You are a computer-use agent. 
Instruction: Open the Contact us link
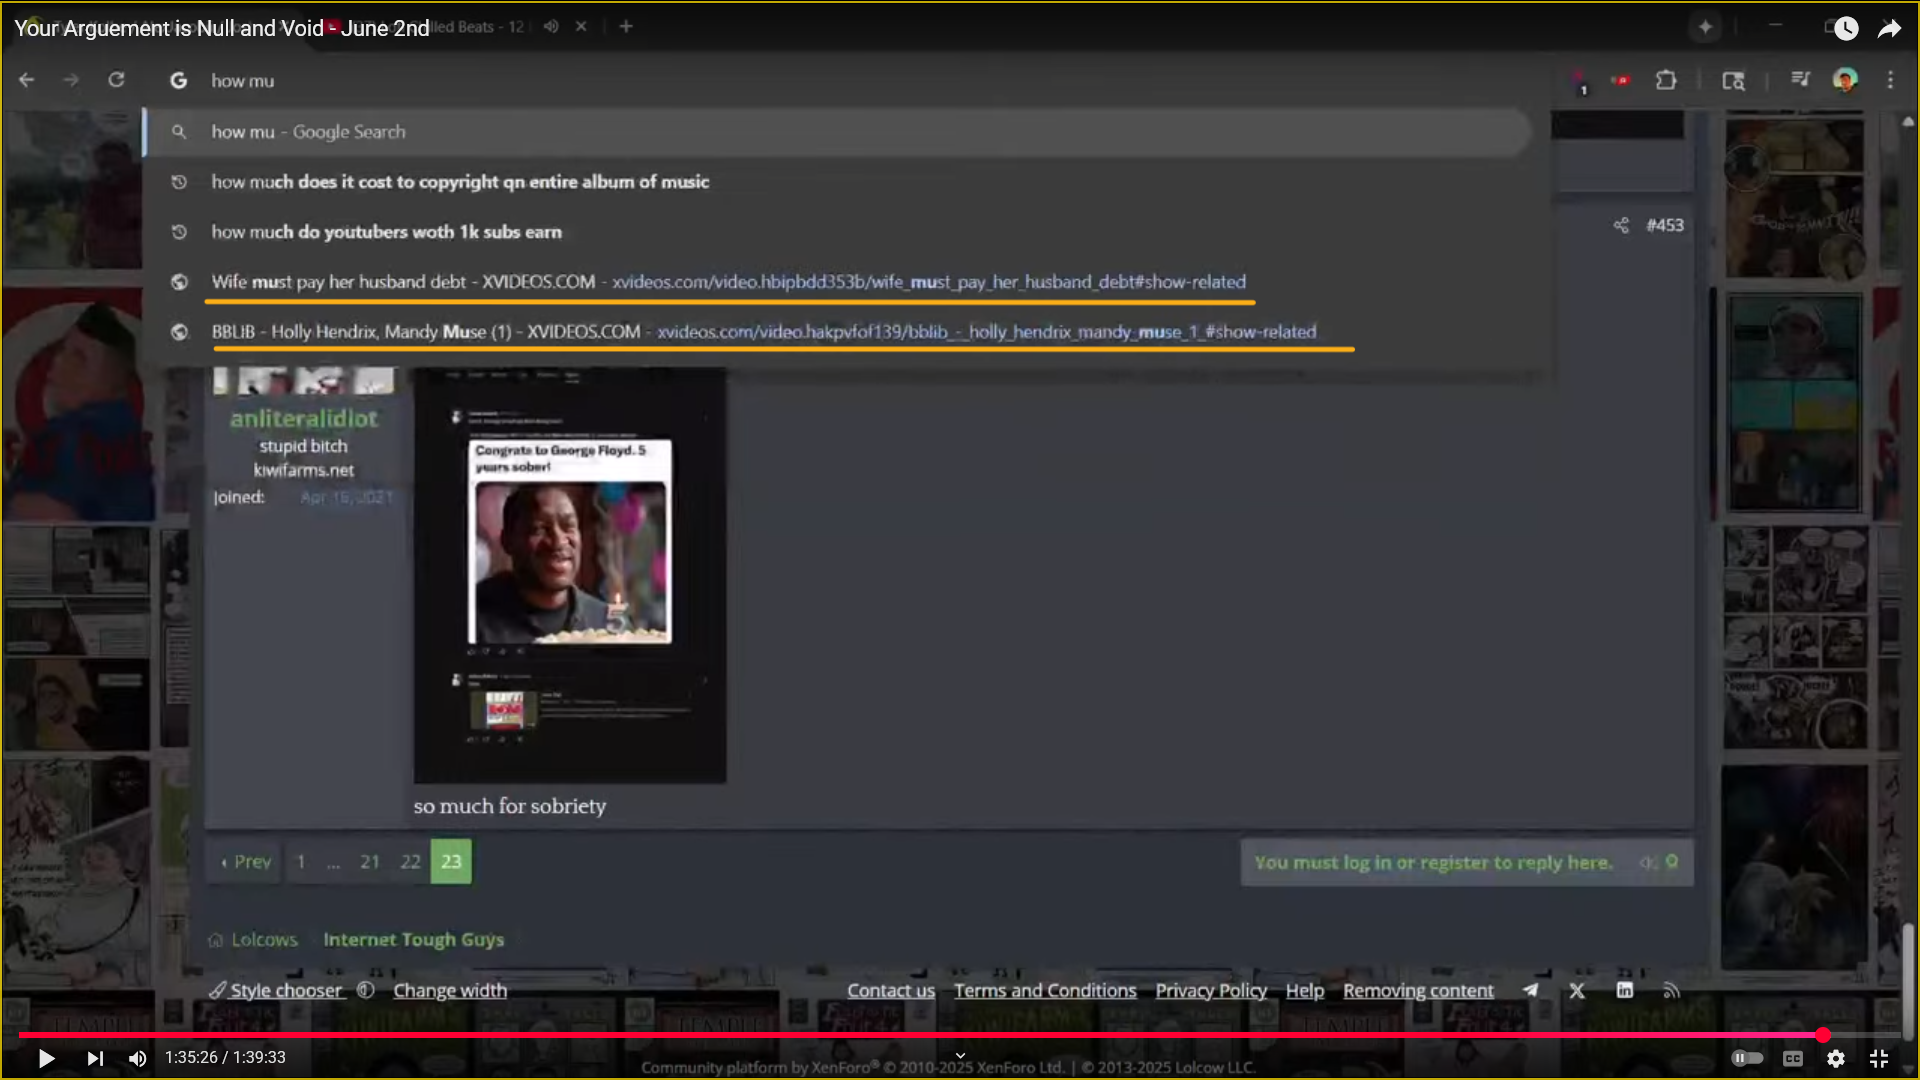(x=891, y=990)
